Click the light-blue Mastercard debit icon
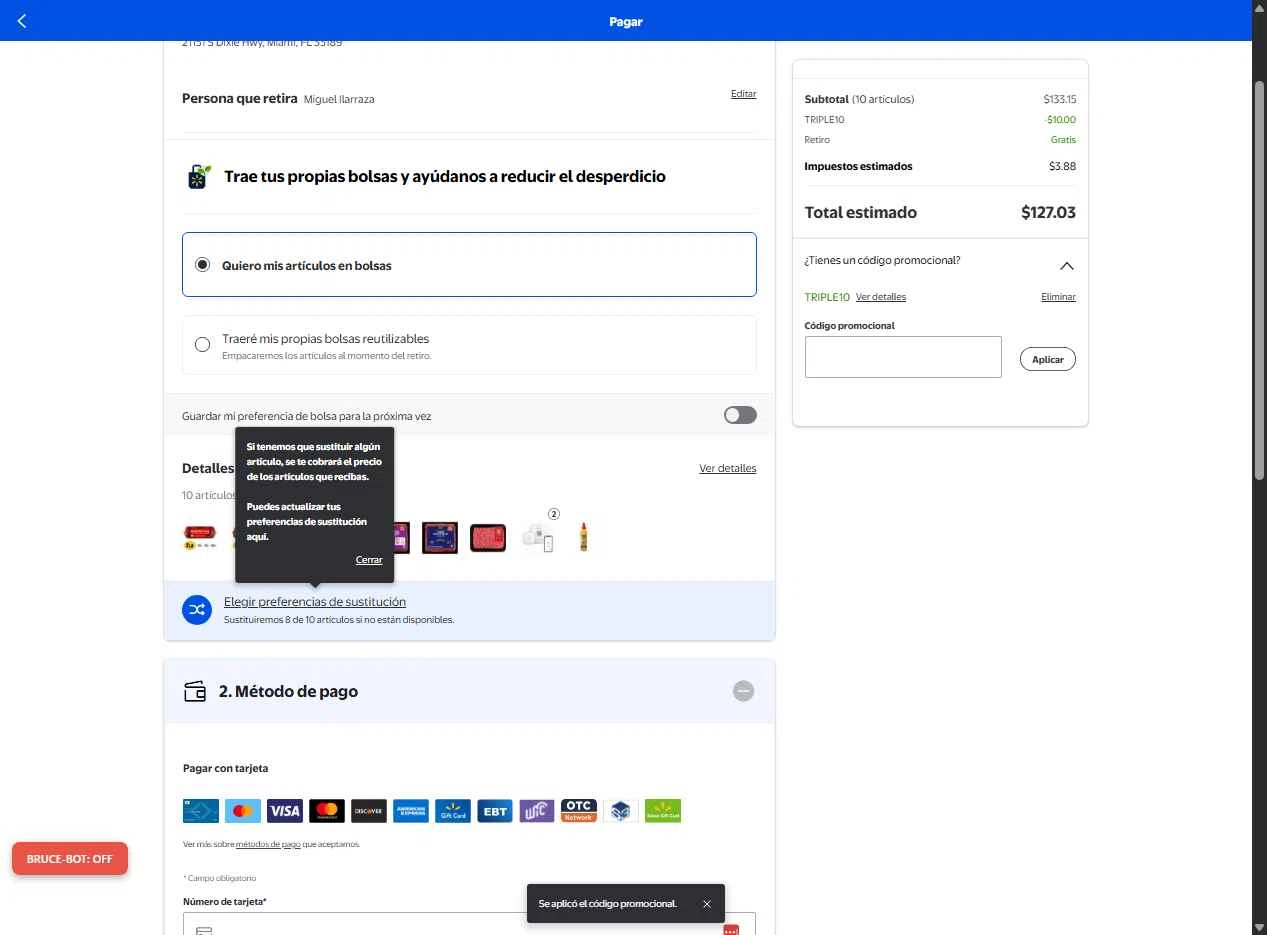This screenshot has width=1267, height=935. click(243, 811)
